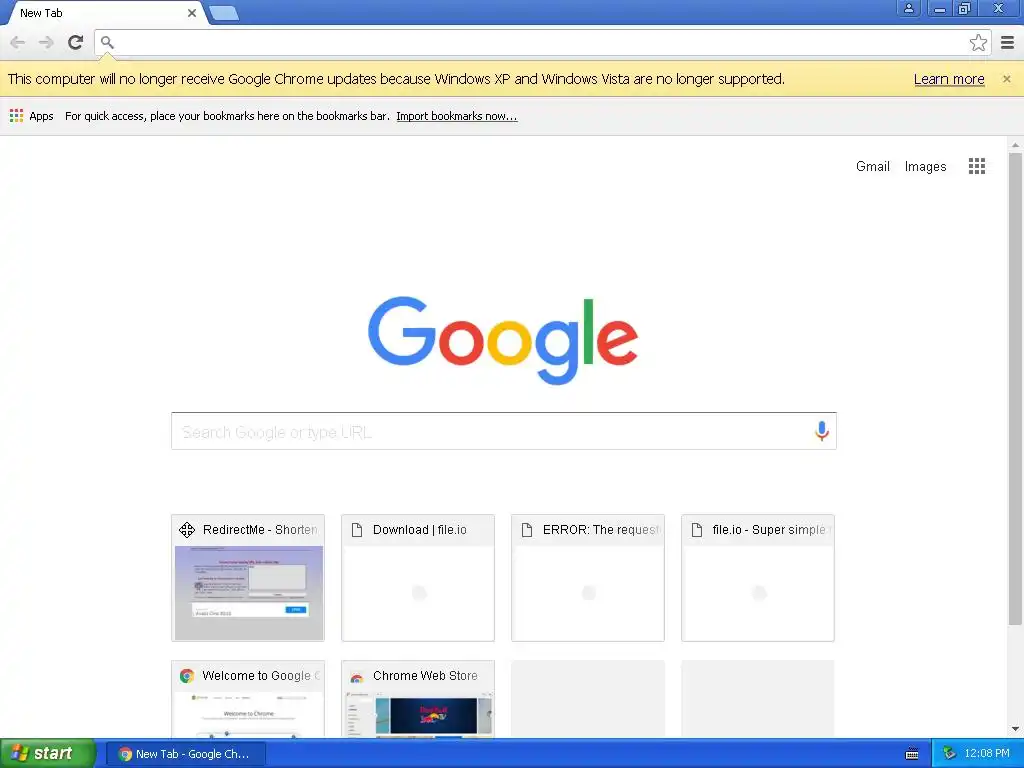Image resolution: width=1024 pixels, height=768 pixels.
Task: Click the search magnifier in address bar
Action: tap(107, 42)
